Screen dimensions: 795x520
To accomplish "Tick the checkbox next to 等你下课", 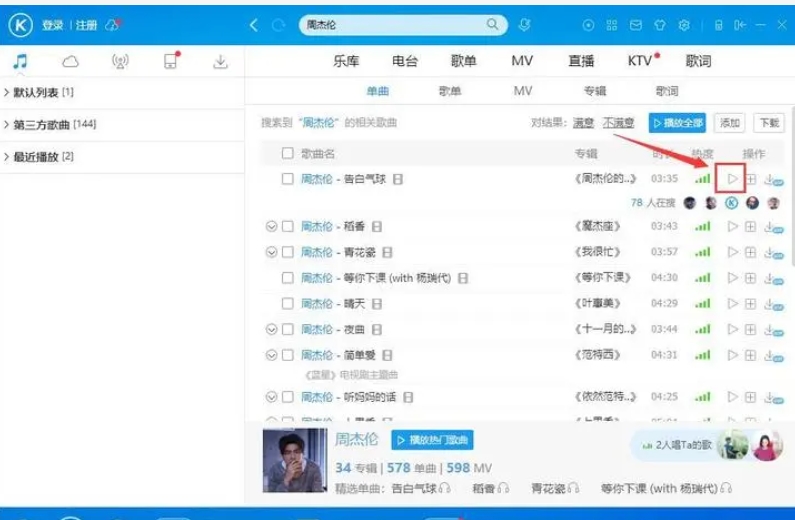I will (x=287, y=278).
